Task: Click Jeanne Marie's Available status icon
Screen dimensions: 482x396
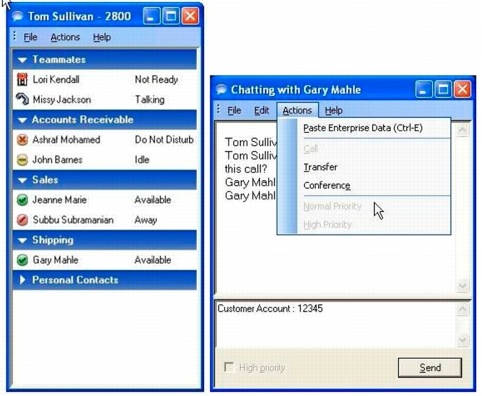Action: tap(22, 200)
